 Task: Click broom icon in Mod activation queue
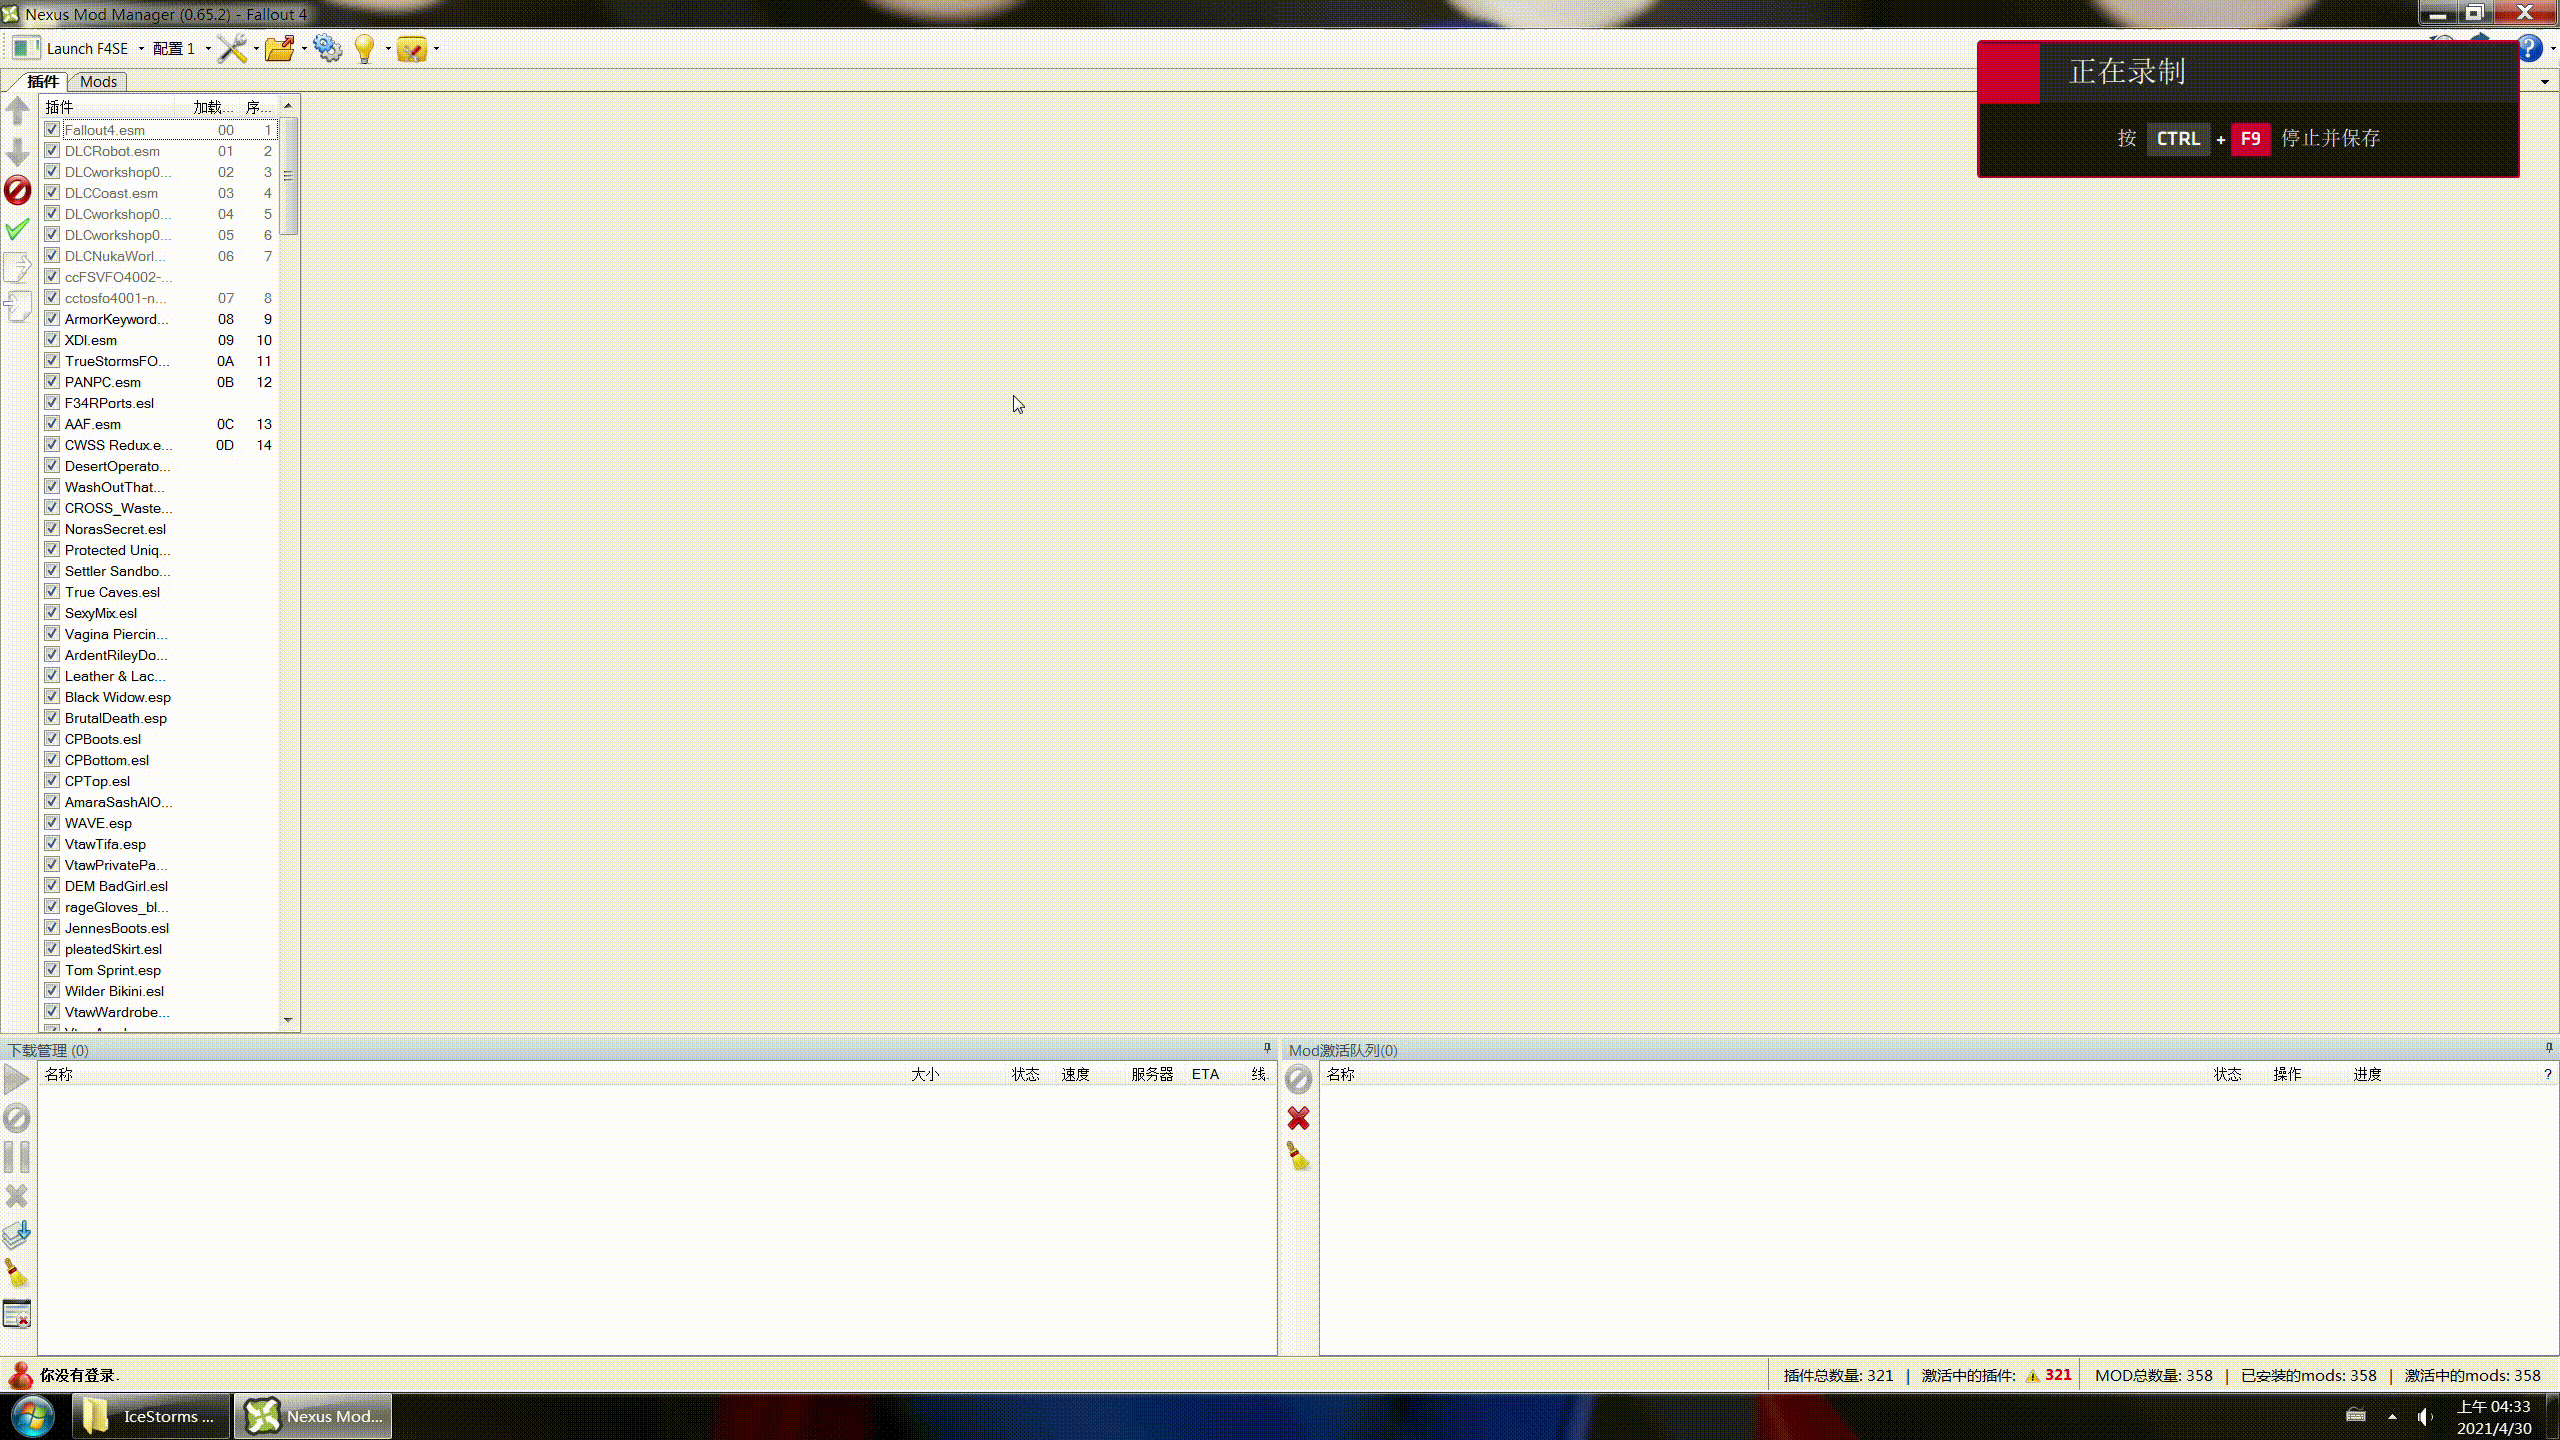coord(1298,1157)
